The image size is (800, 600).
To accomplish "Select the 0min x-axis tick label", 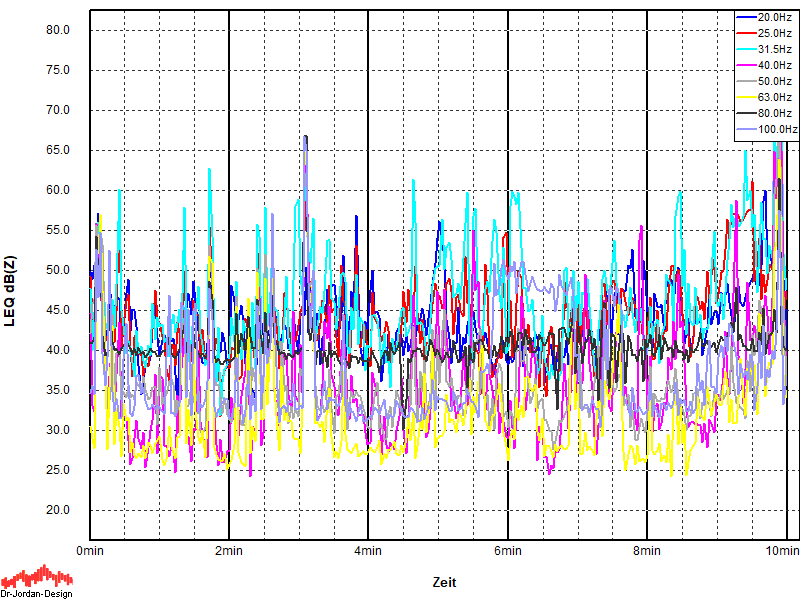I will [90, 551].
